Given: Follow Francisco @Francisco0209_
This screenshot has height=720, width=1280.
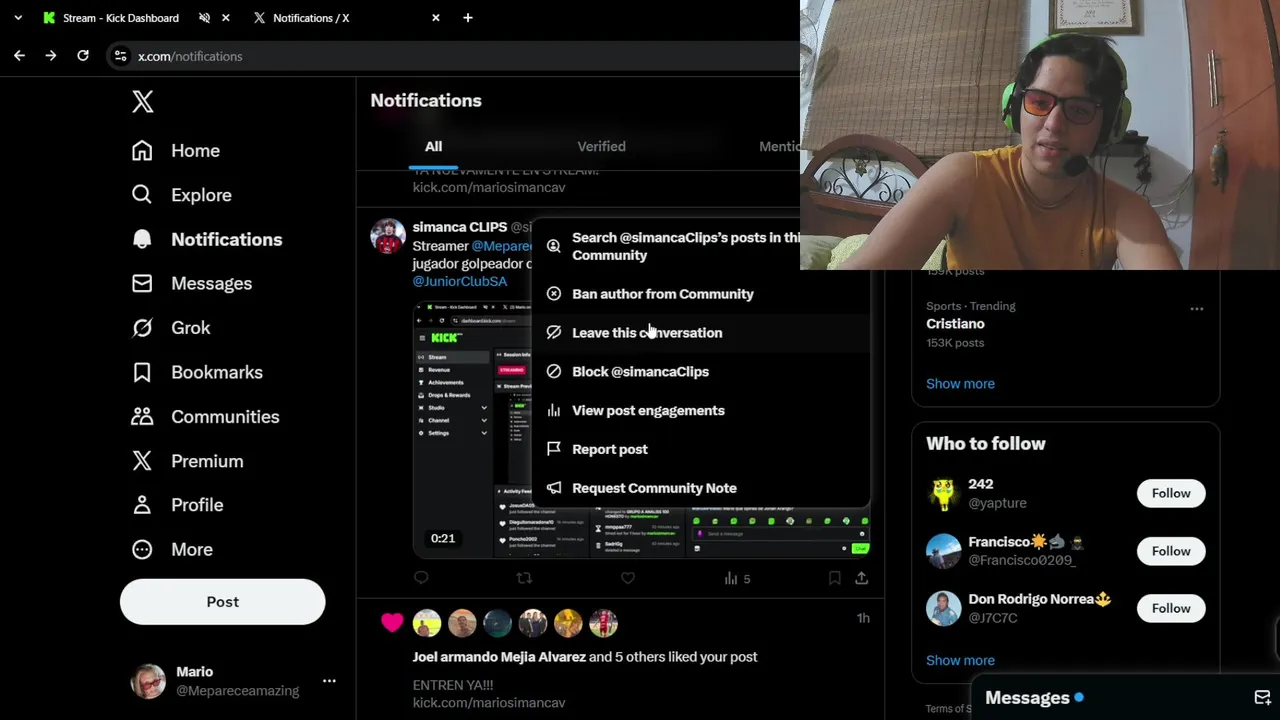Looking at the screenshot, I should (1170, 551).
